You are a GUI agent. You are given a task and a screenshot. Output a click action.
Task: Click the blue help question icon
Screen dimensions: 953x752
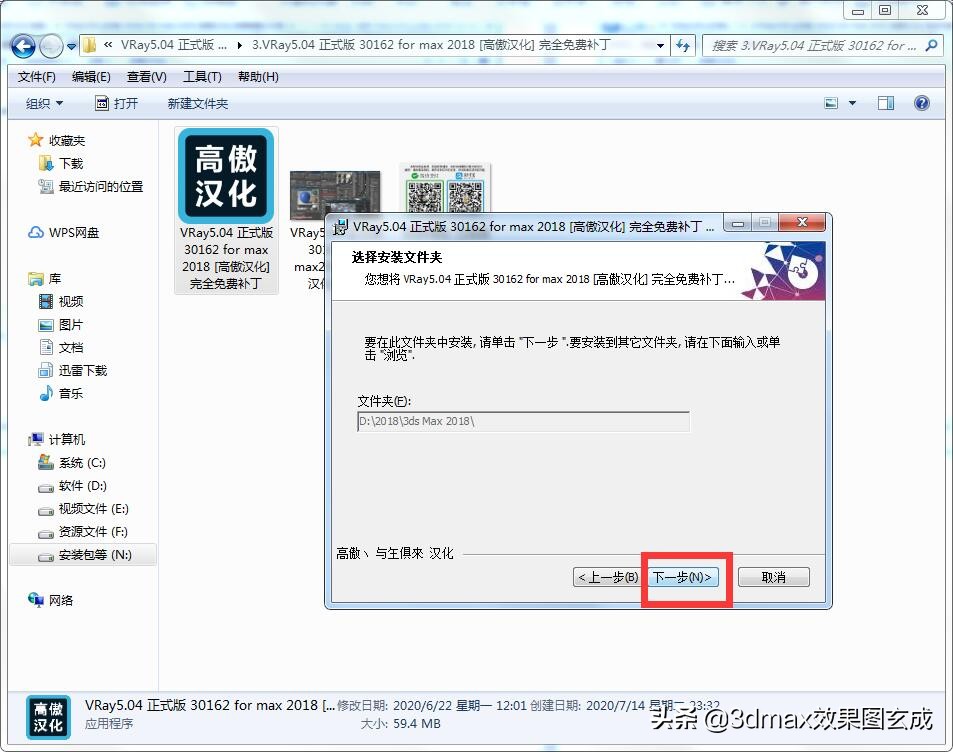click(921, 103)
